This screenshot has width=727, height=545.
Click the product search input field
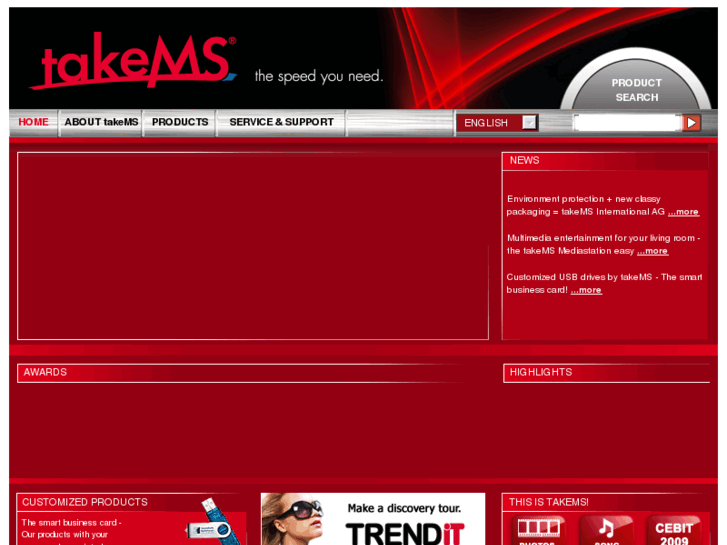(627, 123)
